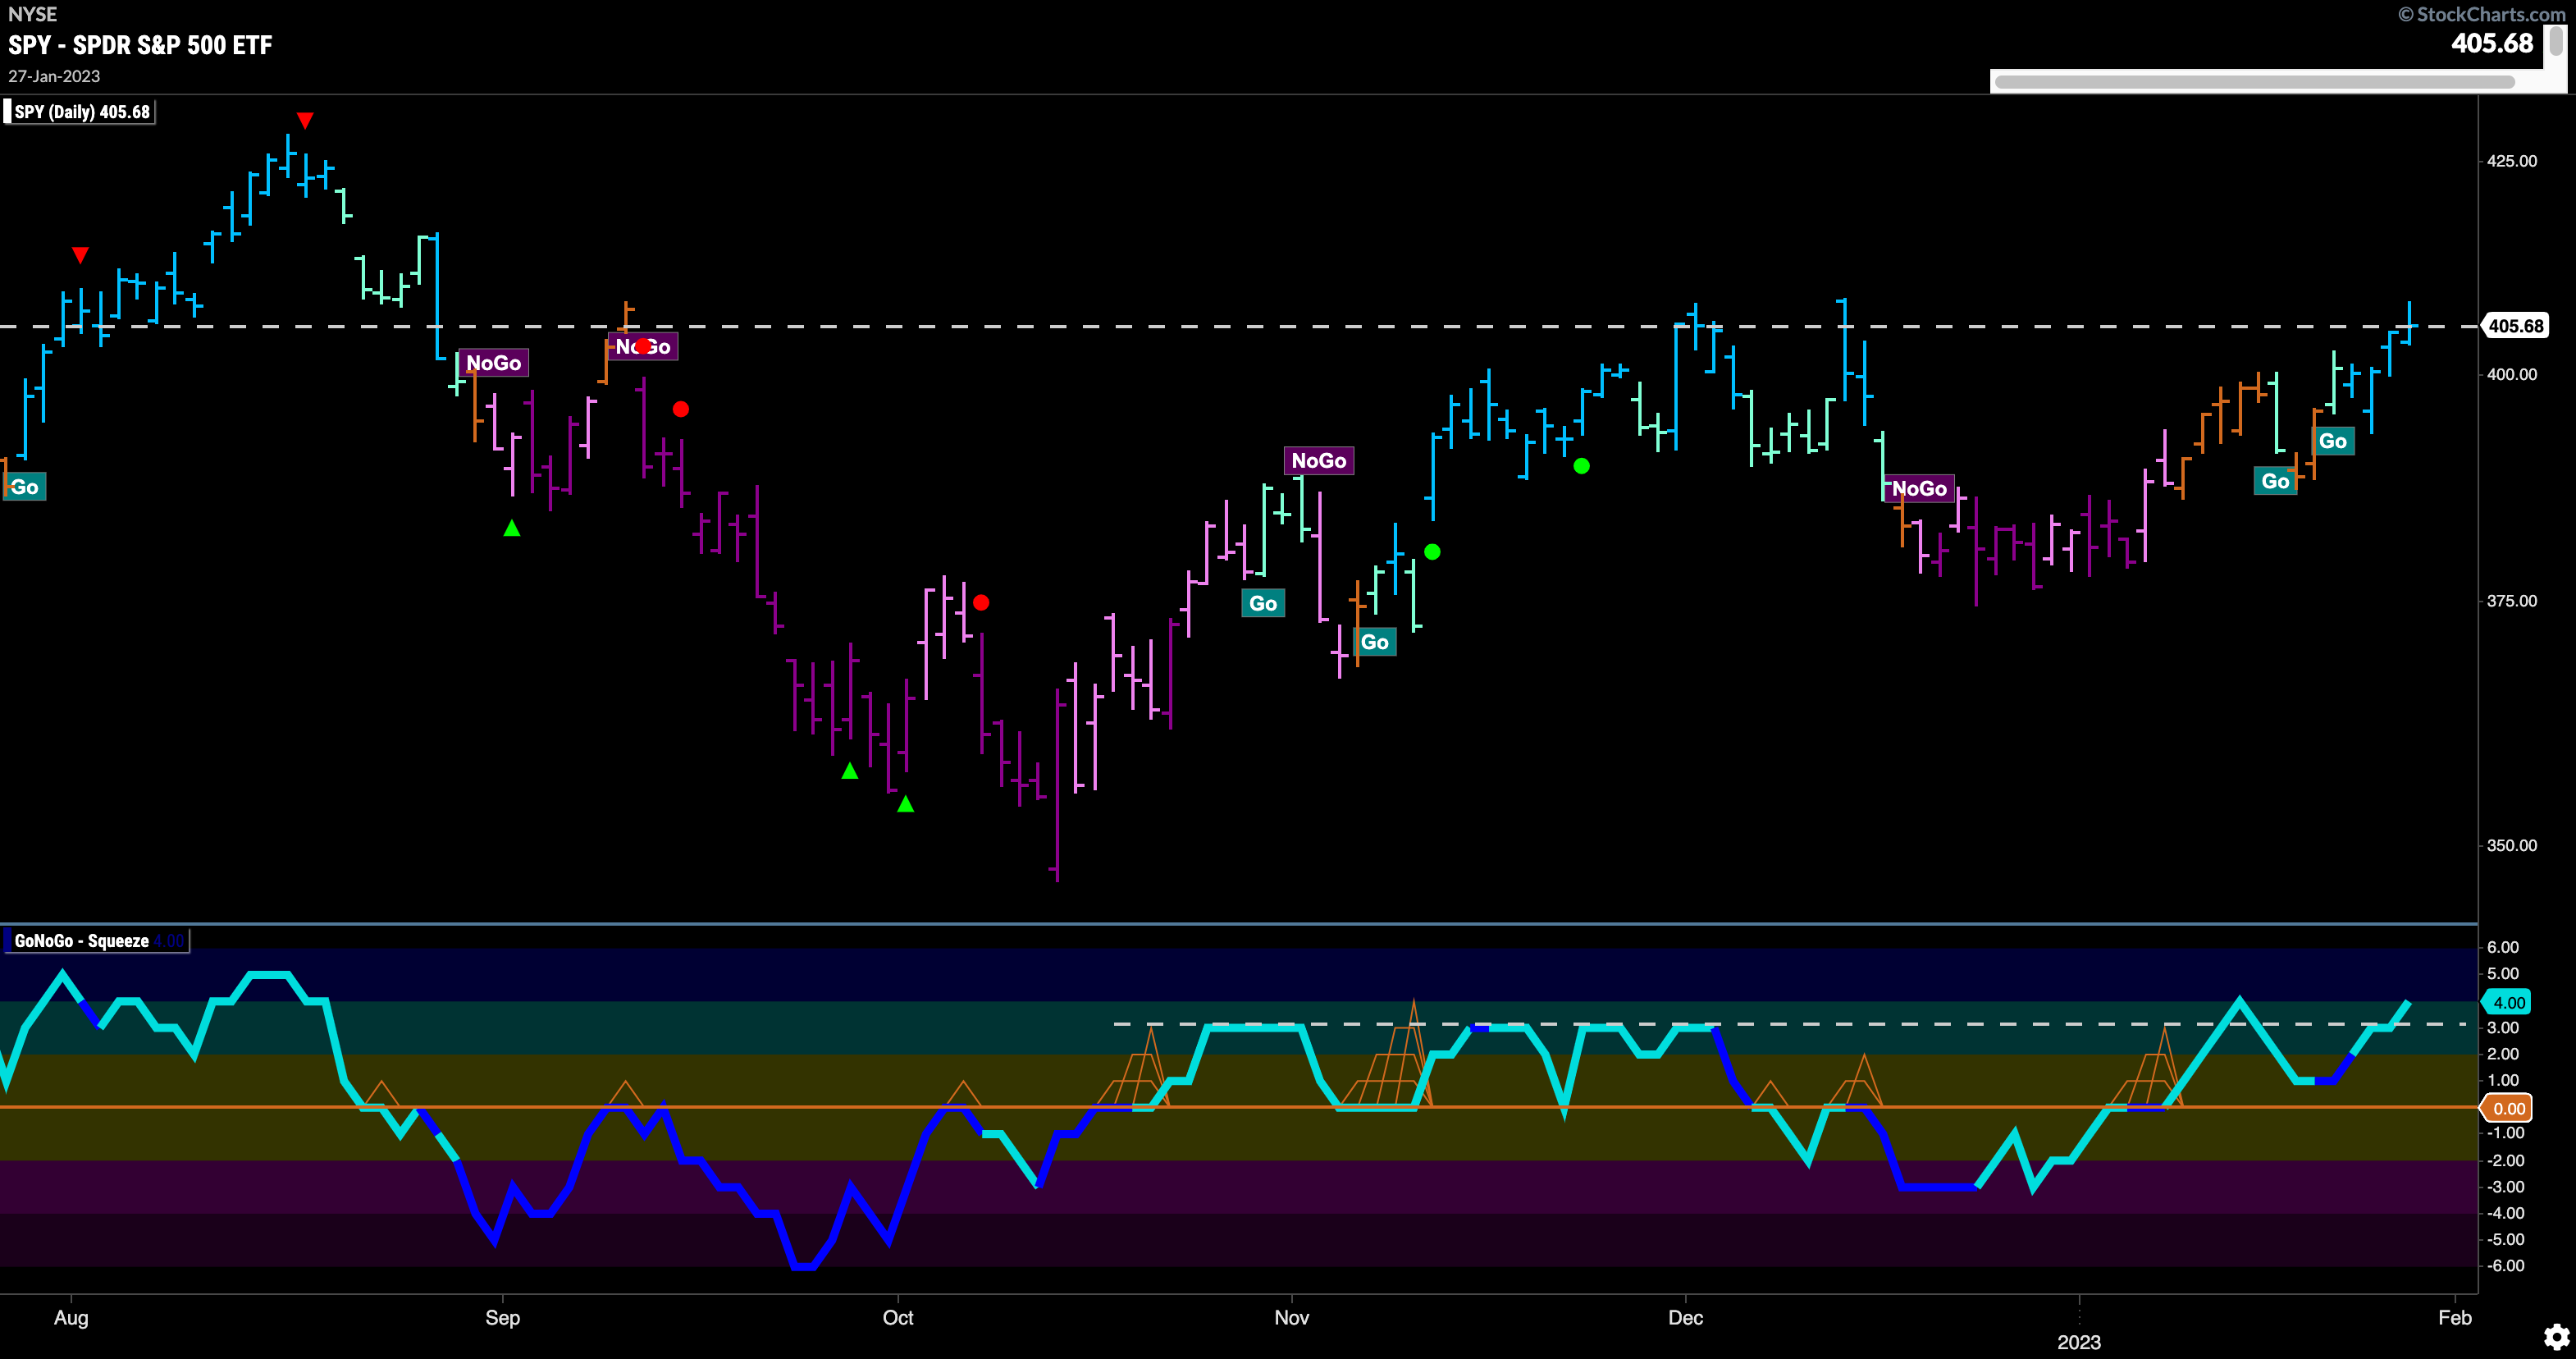The height and width of the screenshot is (1359, 2576).
Task: Click the Nov label on the time axis
Action: [x=1291, y=1317]
